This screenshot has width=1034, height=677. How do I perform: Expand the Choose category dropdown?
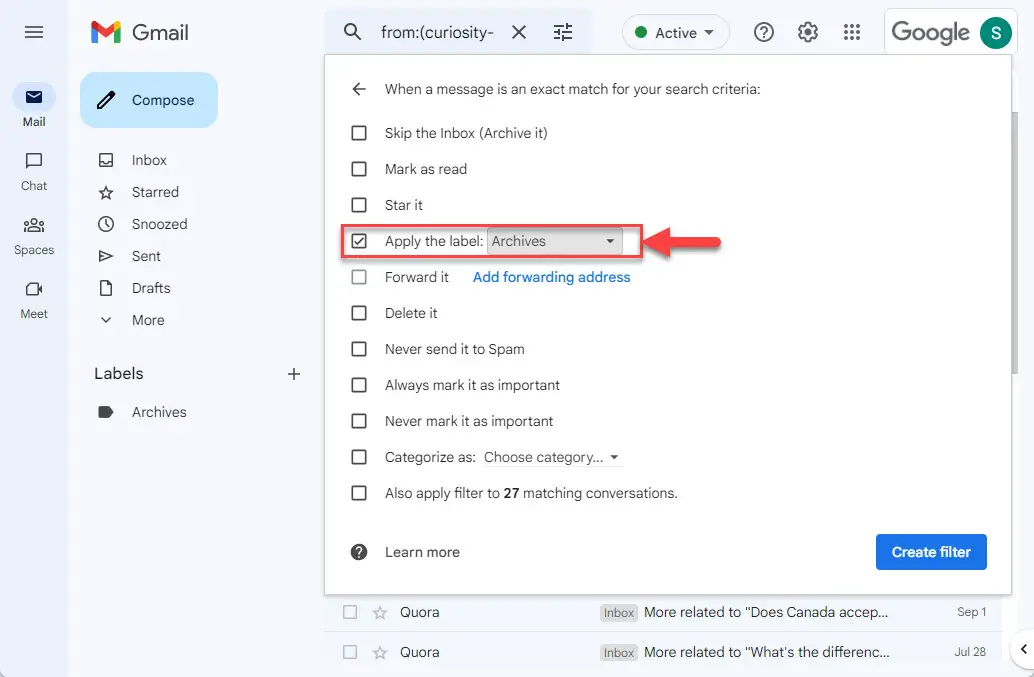pyautogui.click(x=552, y=457)
